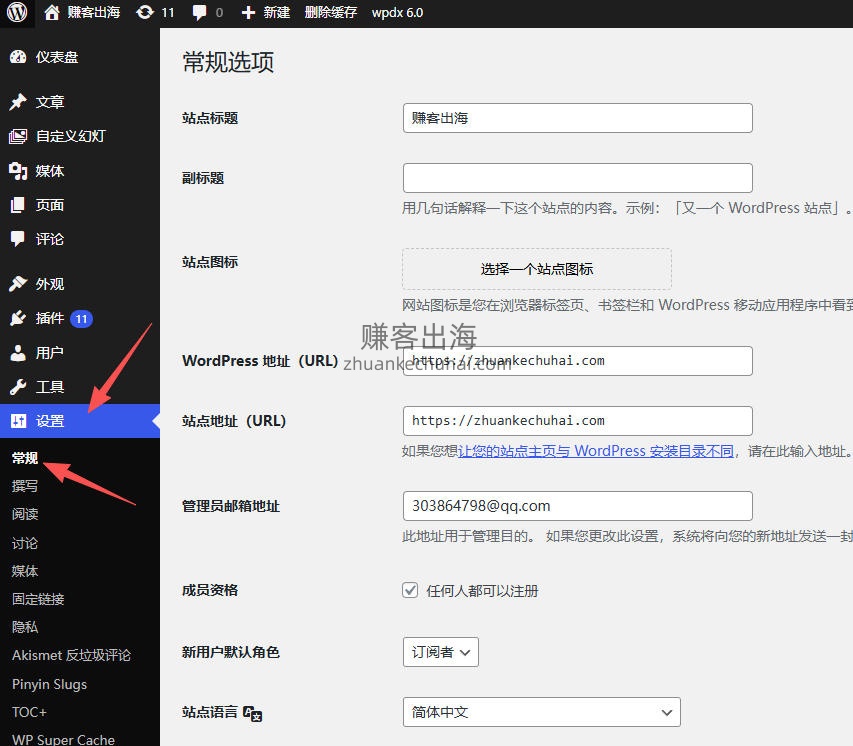Click the WordPress logo icon

[x=17, y=13]
